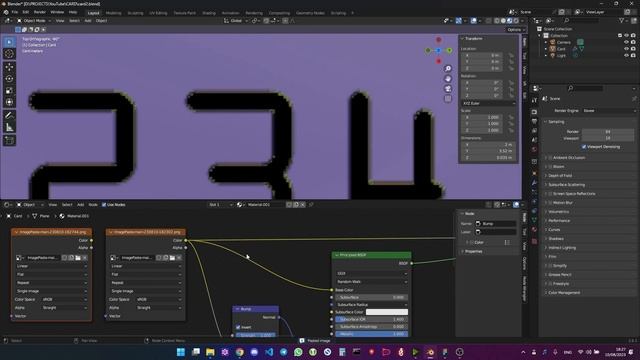Enable the Screen Space Reflections checkbox
The width and height of the screenshot is (640, 360).
coord(550,193)
